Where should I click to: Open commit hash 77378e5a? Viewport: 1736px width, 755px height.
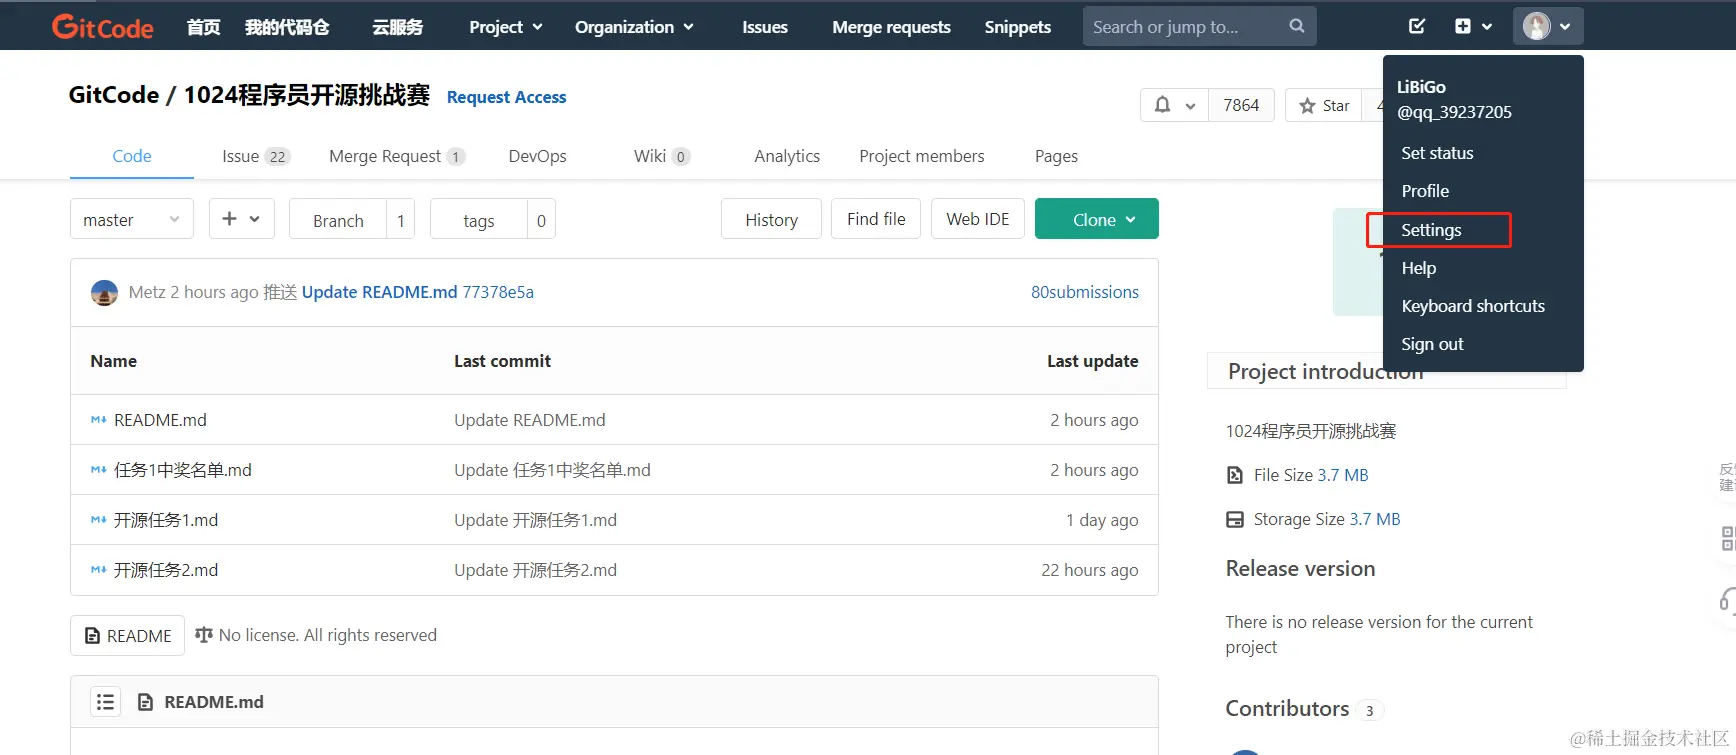(498, 292)
